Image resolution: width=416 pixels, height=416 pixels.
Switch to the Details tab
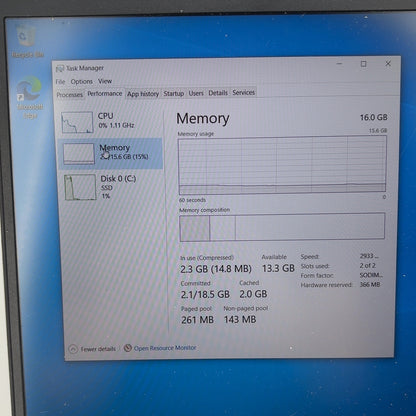coord(218,93)
